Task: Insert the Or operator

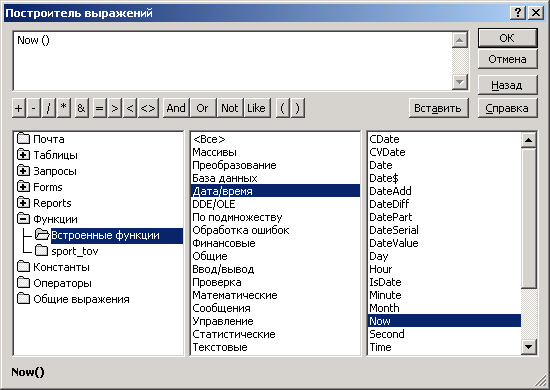Action: pyautogui.click(x=202, y=108)
